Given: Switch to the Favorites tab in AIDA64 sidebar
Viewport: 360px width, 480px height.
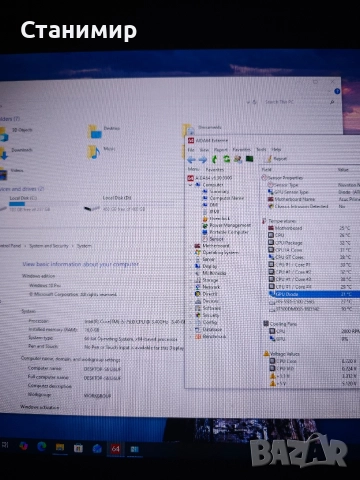Looking at the screenshot, I should (x=214, y=170).
